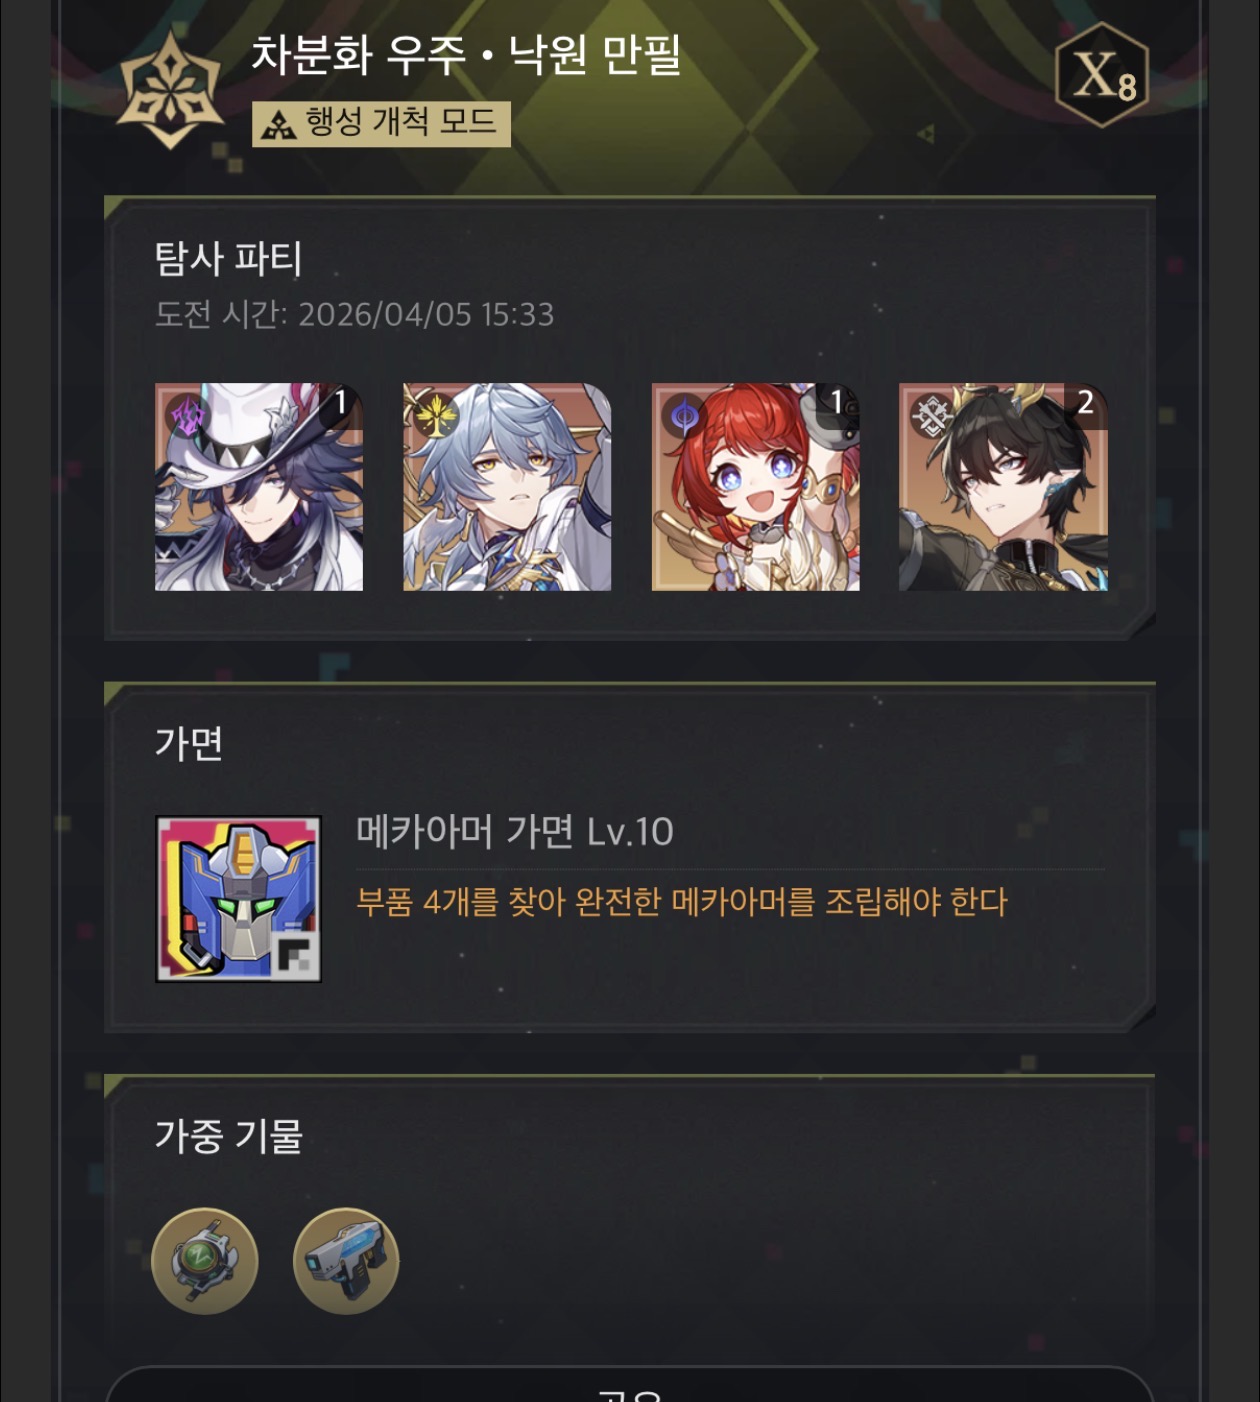View the blaster gun curio icon

346,1261
